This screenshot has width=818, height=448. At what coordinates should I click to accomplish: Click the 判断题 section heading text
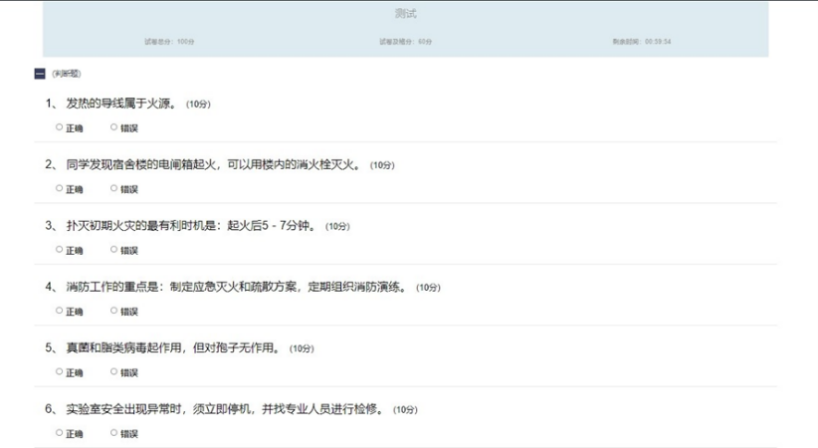pyautogui.click(x=66, y=73)
